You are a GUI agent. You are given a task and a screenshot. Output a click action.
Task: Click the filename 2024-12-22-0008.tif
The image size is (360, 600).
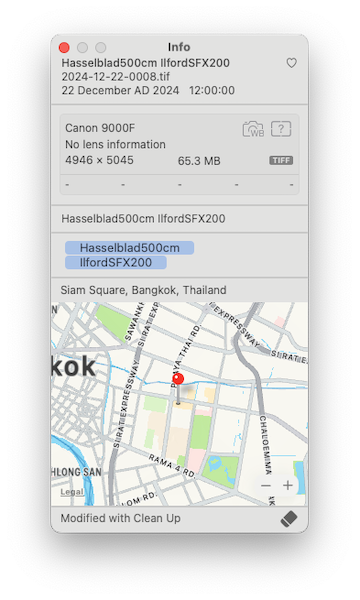[116, 77]
